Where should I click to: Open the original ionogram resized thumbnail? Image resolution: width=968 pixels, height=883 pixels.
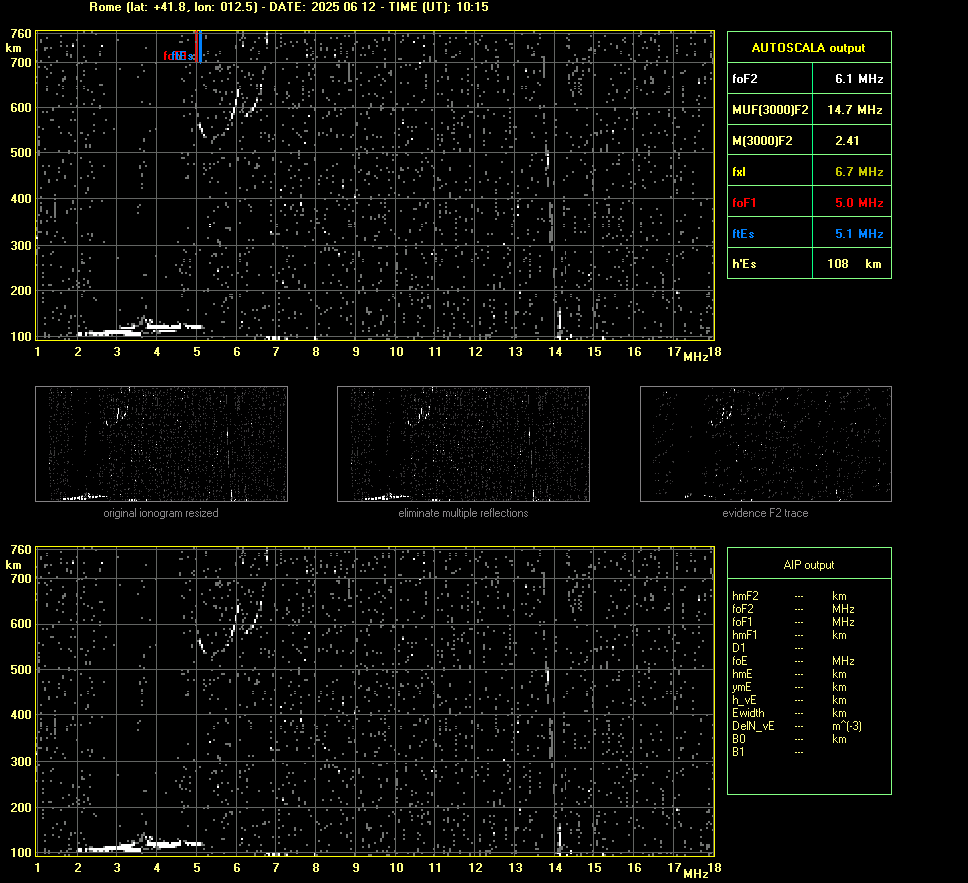point(161,443)
